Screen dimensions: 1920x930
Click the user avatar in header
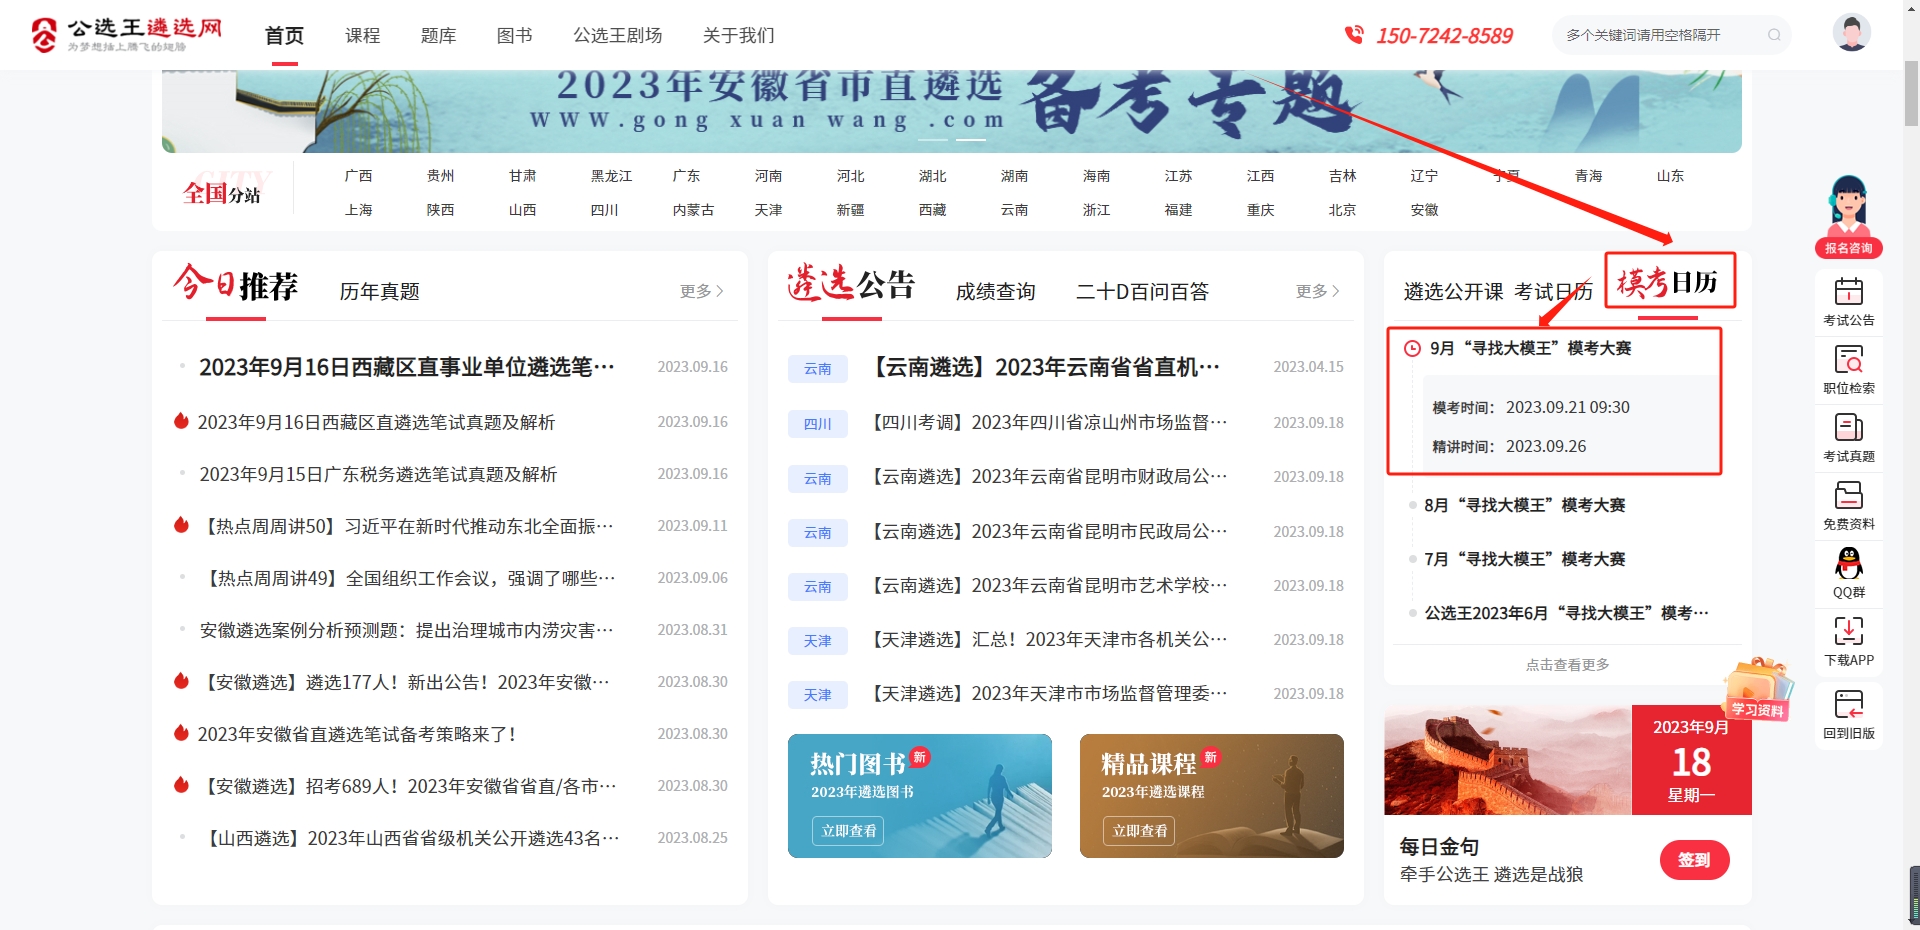point(1851,34)
